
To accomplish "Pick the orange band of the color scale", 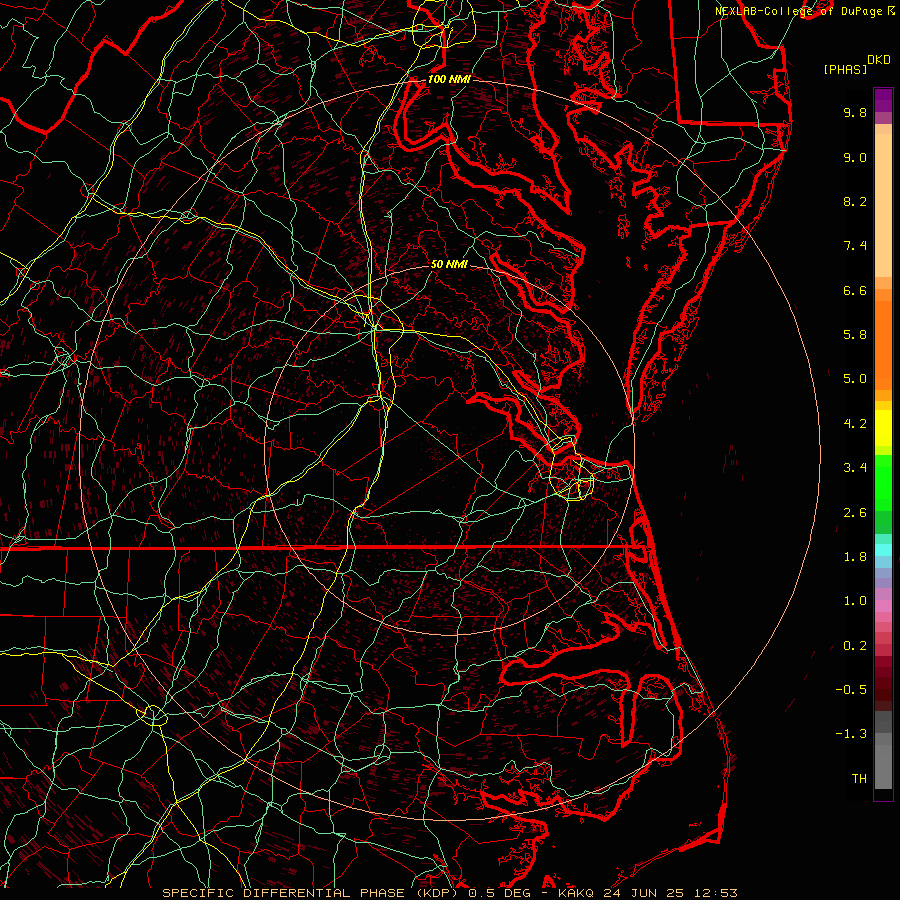I will (883, 345).
